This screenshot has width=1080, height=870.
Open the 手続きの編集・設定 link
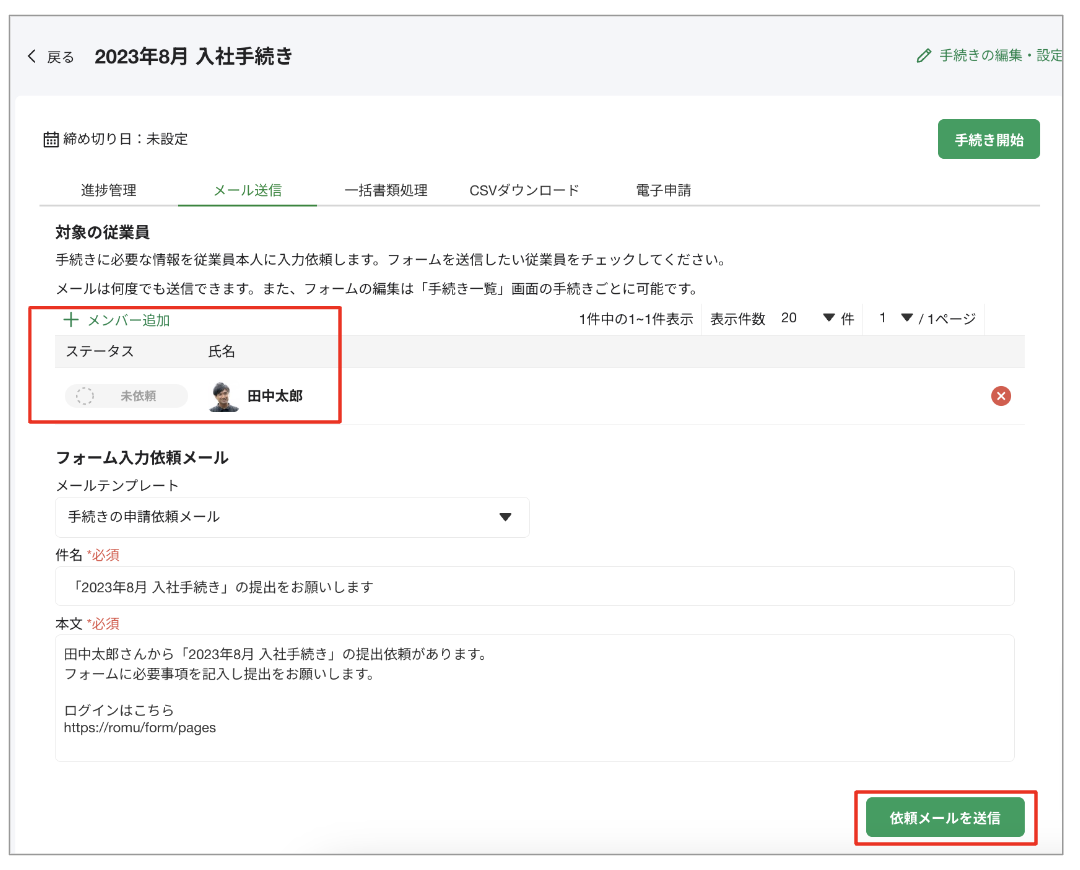click(x=1000, y=56)
